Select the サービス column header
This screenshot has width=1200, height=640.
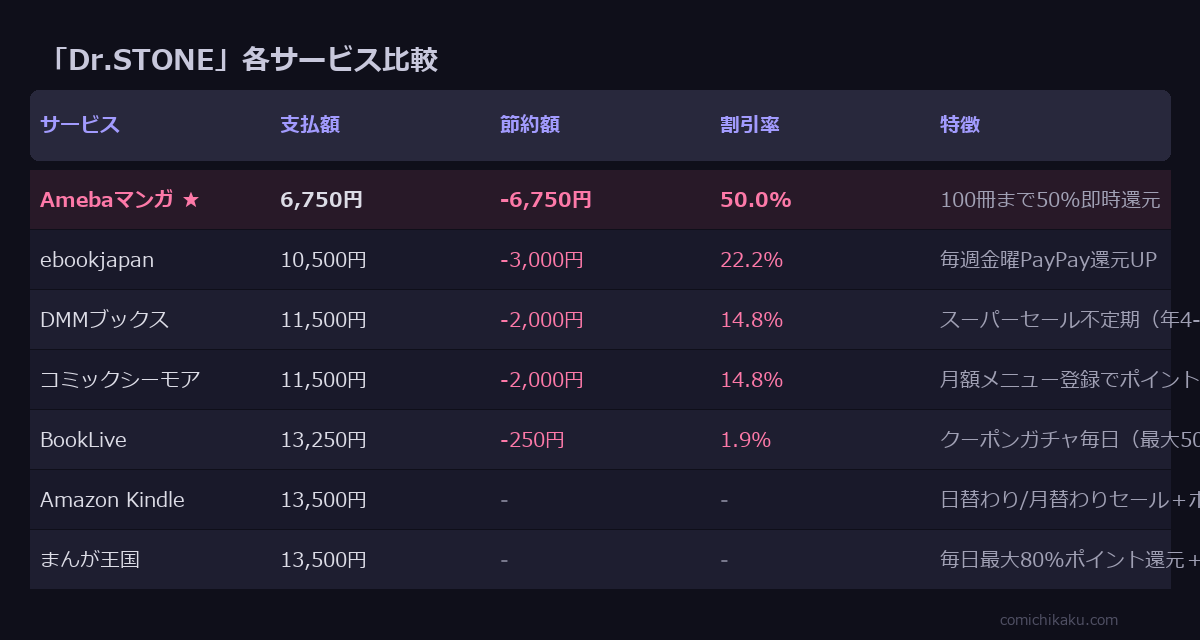(x=80, y=125)
